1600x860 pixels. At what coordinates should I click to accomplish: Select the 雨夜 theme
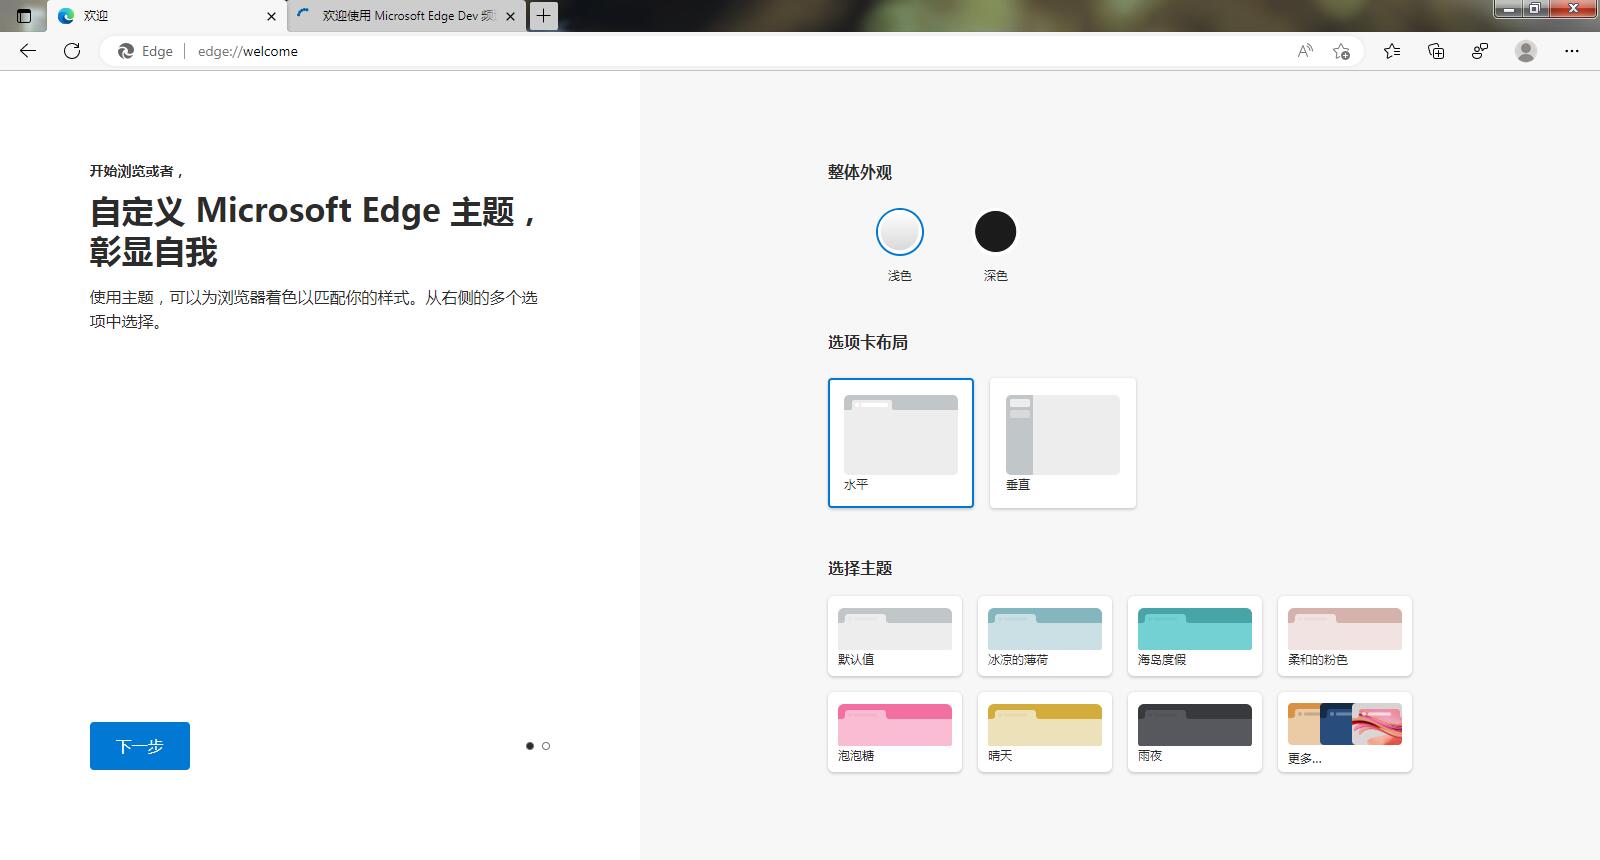1195,732
